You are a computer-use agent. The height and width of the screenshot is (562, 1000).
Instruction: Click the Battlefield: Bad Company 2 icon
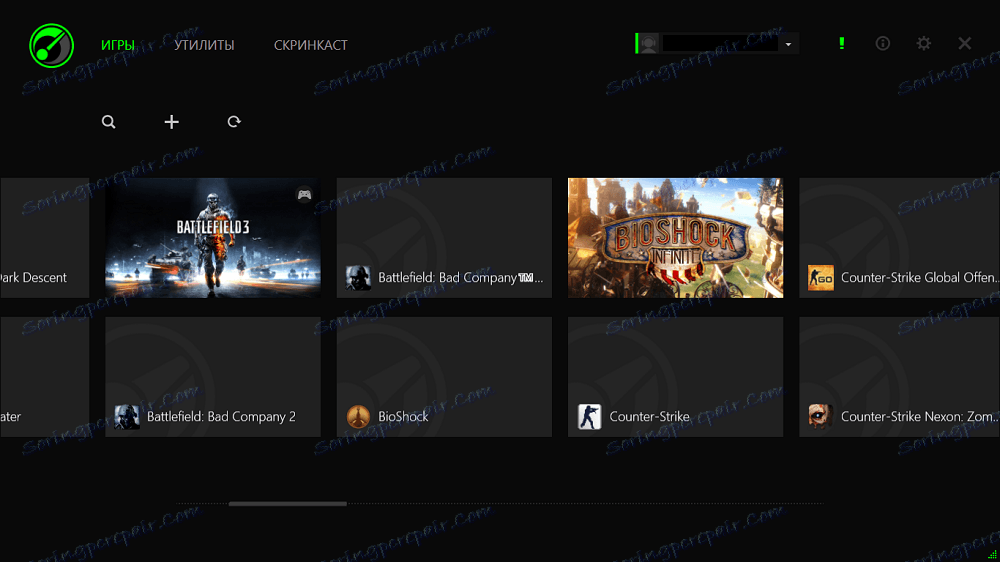tap(127, 417)
